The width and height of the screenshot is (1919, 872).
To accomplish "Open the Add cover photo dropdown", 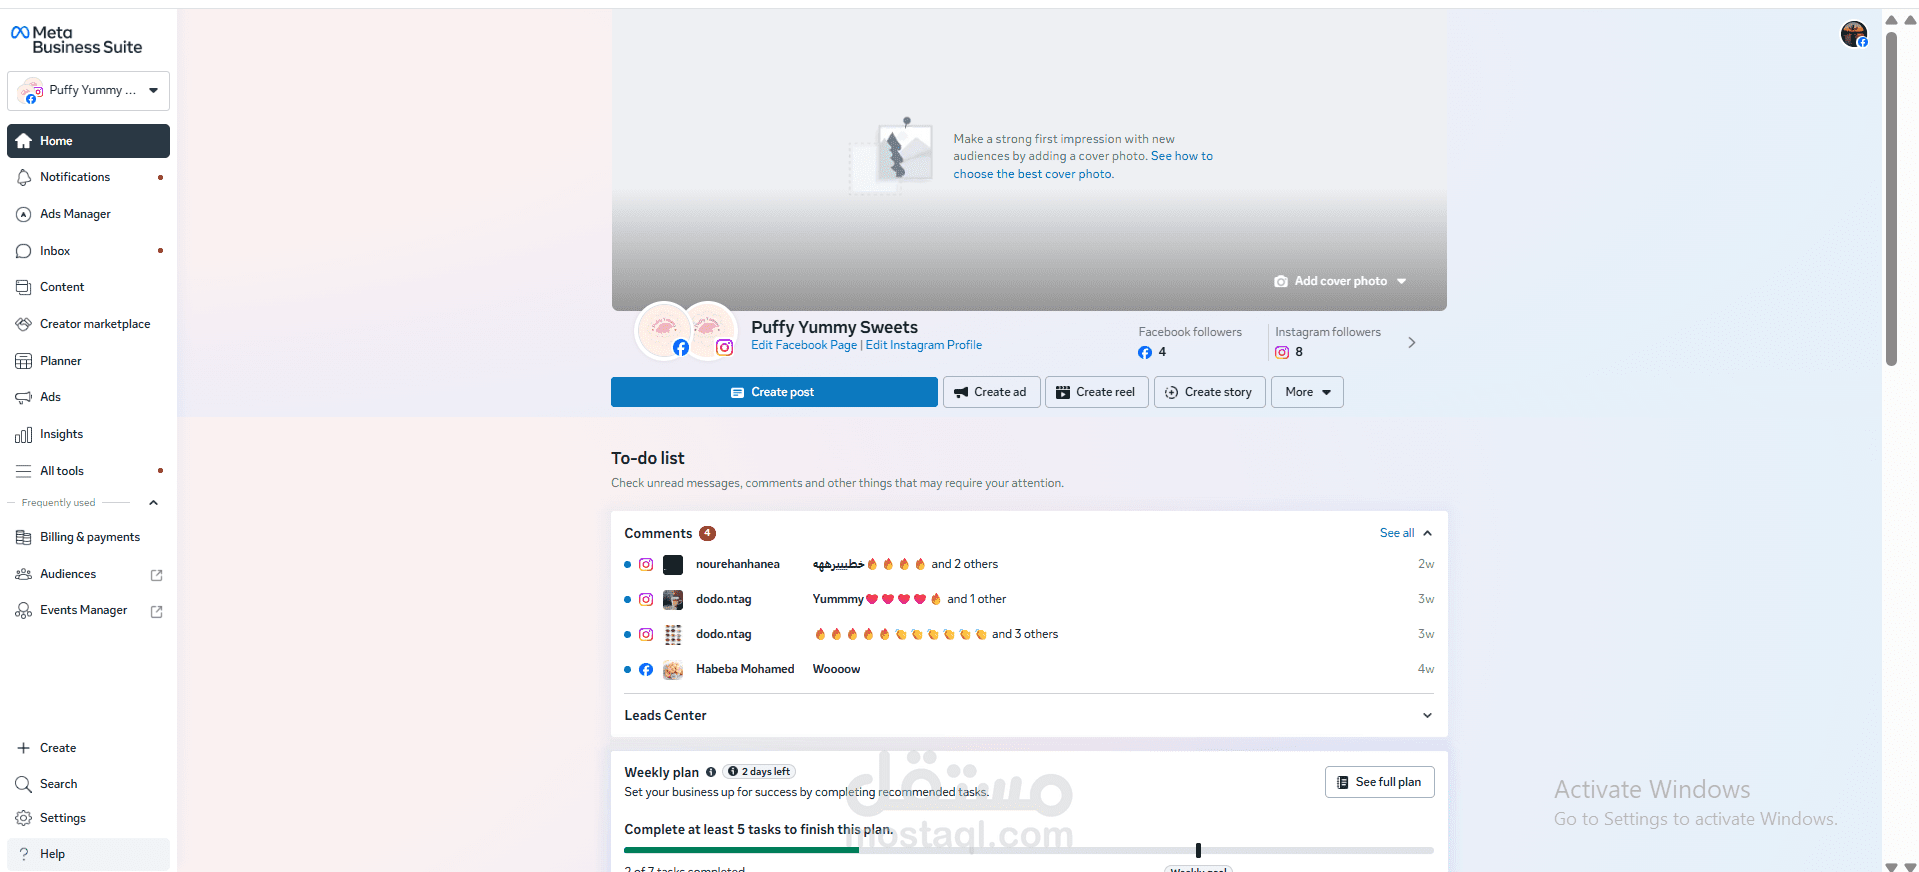I will (1340, 281).
